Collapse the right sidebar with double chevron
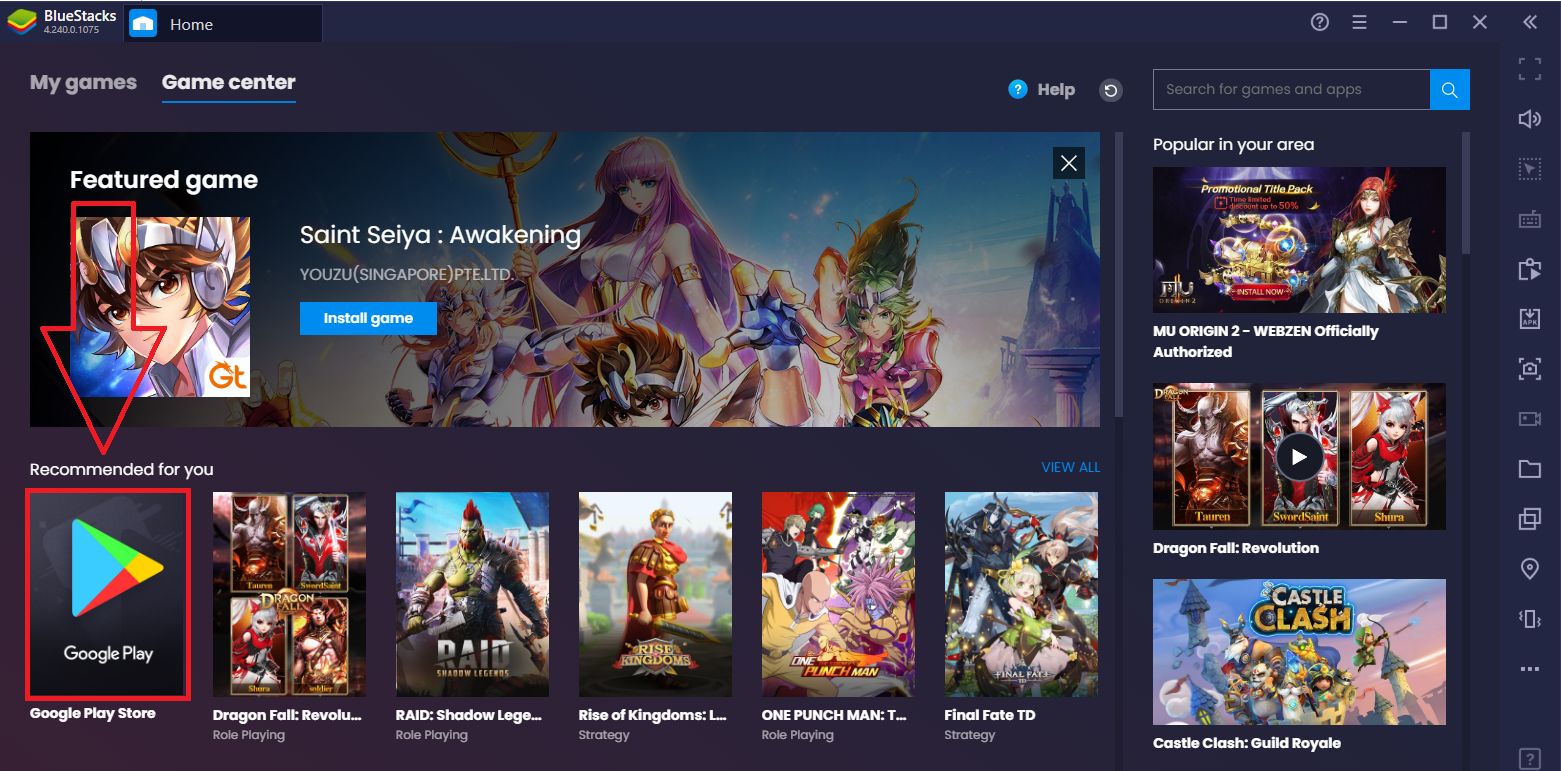This screenshot has height=771, width=1561. coord(1529,22)
